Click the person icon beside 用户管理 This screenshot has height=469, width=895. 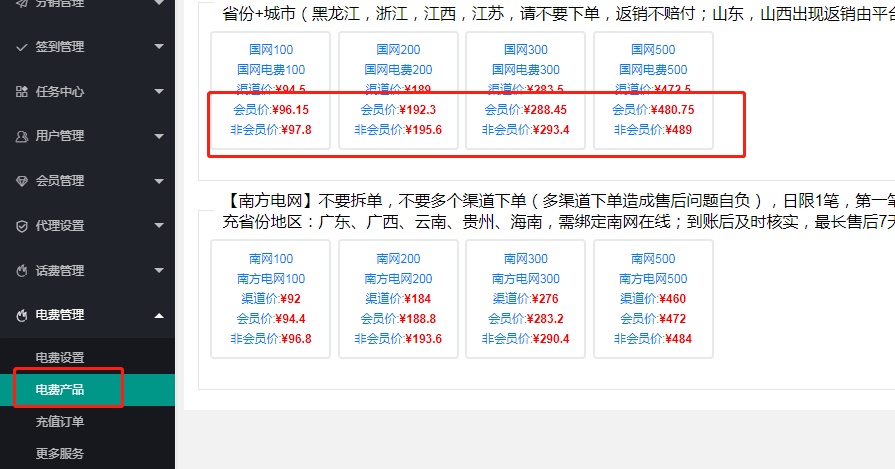click(22, 136)
